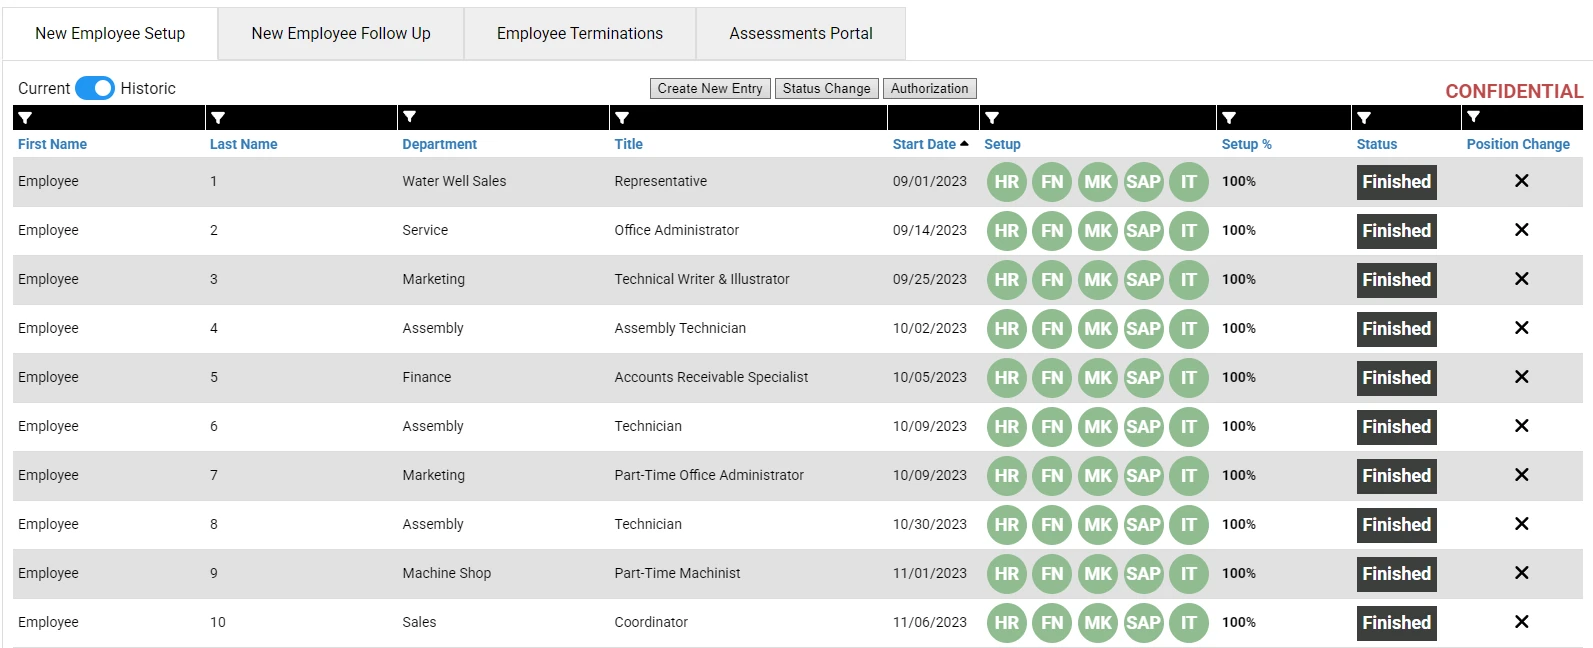Sort by Setup % column header

(1247, 144)
